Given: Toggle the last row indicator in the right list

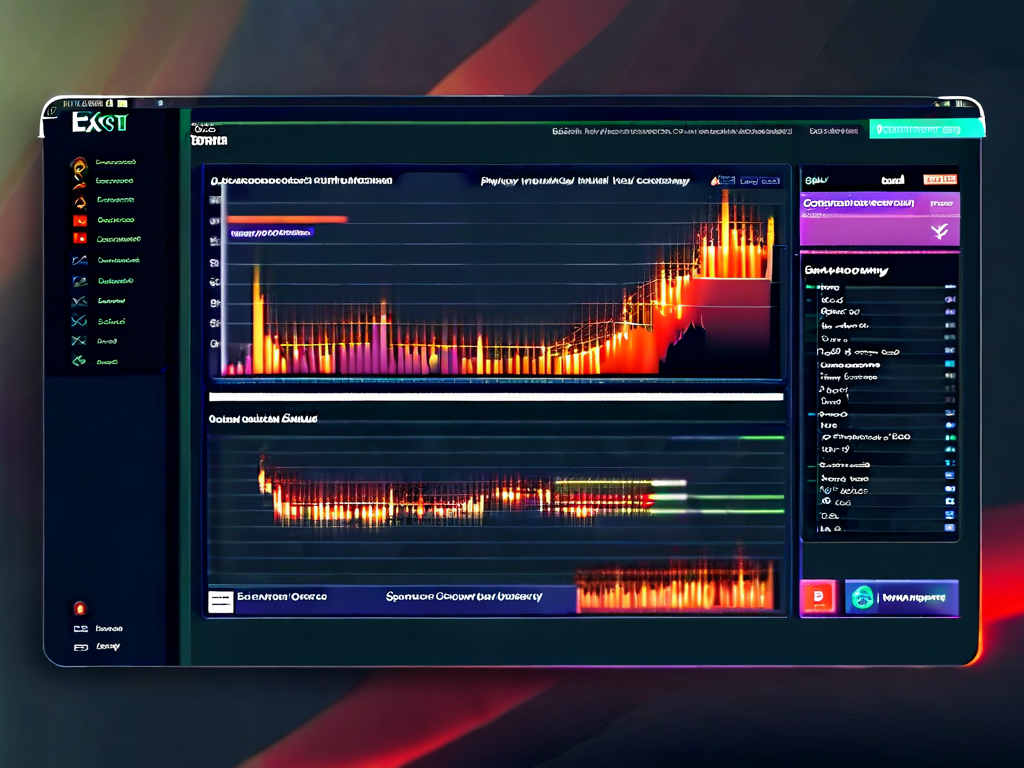Looking at the screenshot, I should pos(949,526).
